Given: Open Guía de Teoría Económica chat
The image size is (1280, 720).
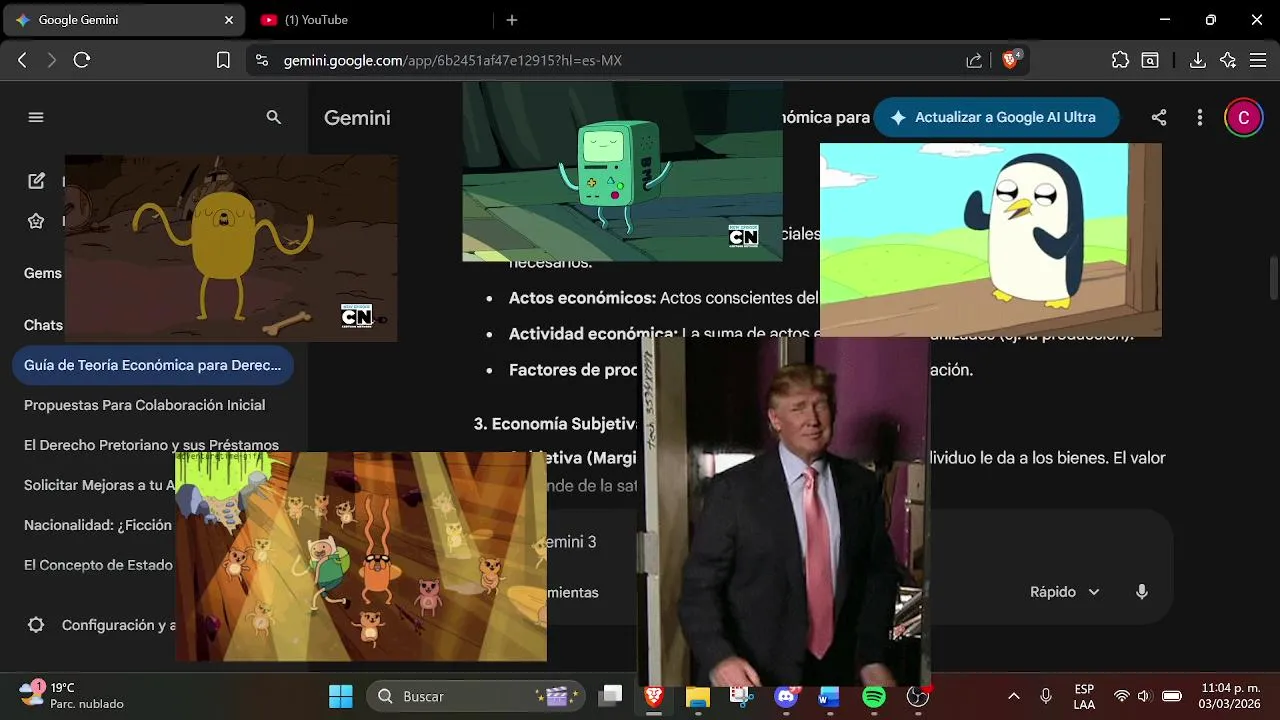Looking at the screenshot, I should coord(152,365).
